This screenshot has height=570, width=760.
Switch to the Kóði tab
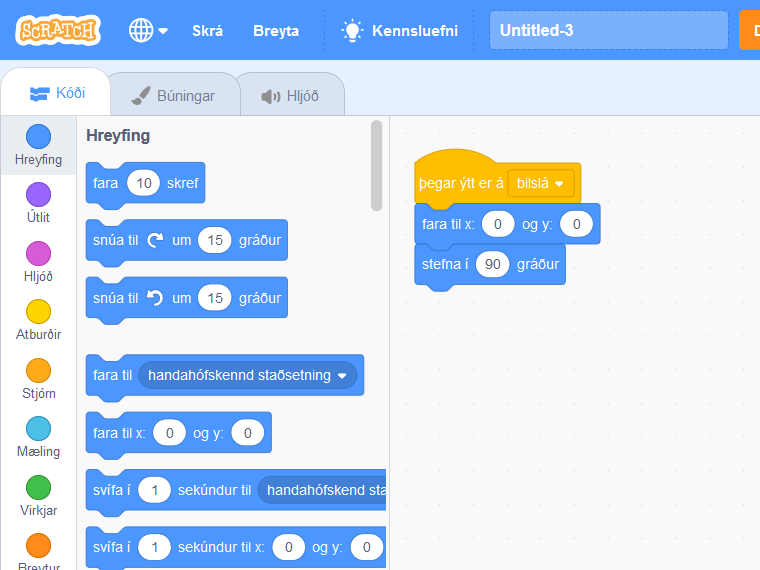[x=57, y=93]
